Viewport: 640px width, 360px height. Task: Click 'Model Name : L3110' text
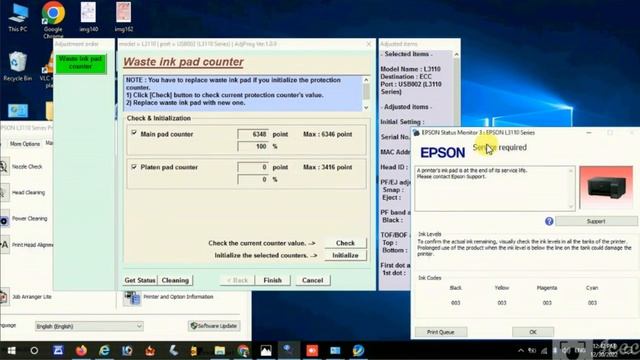tap(410, 69)
